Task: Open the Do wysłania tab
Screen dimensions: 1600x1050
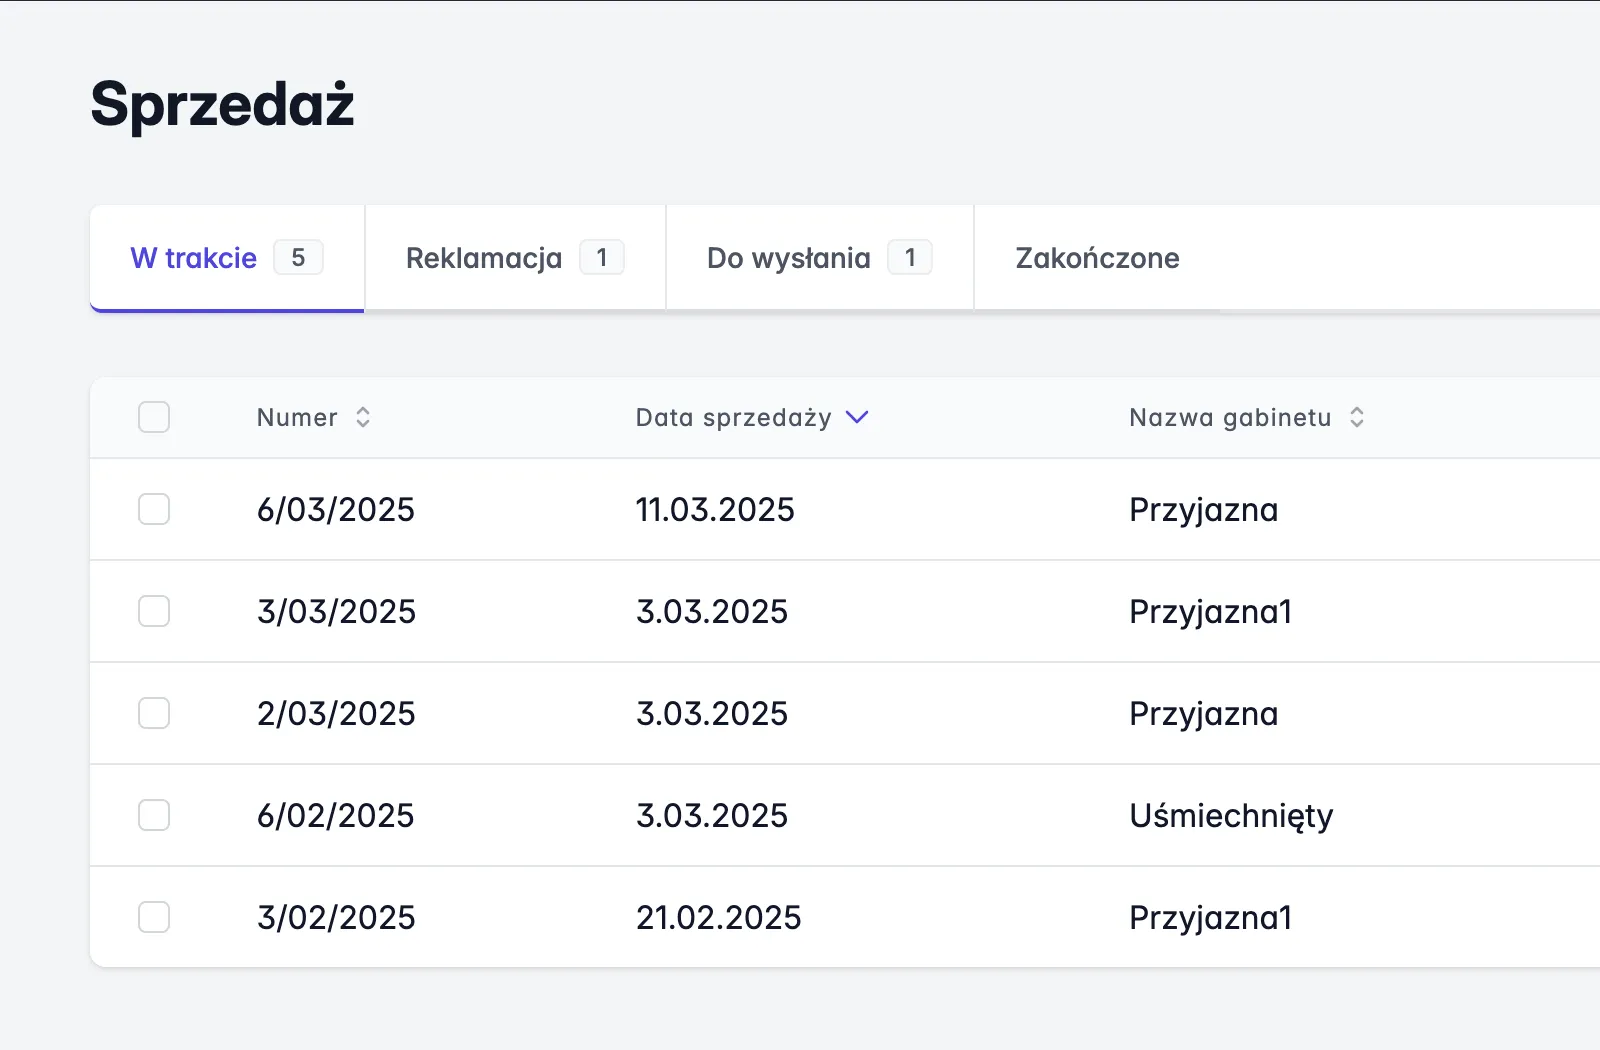Action: point(788,257)
